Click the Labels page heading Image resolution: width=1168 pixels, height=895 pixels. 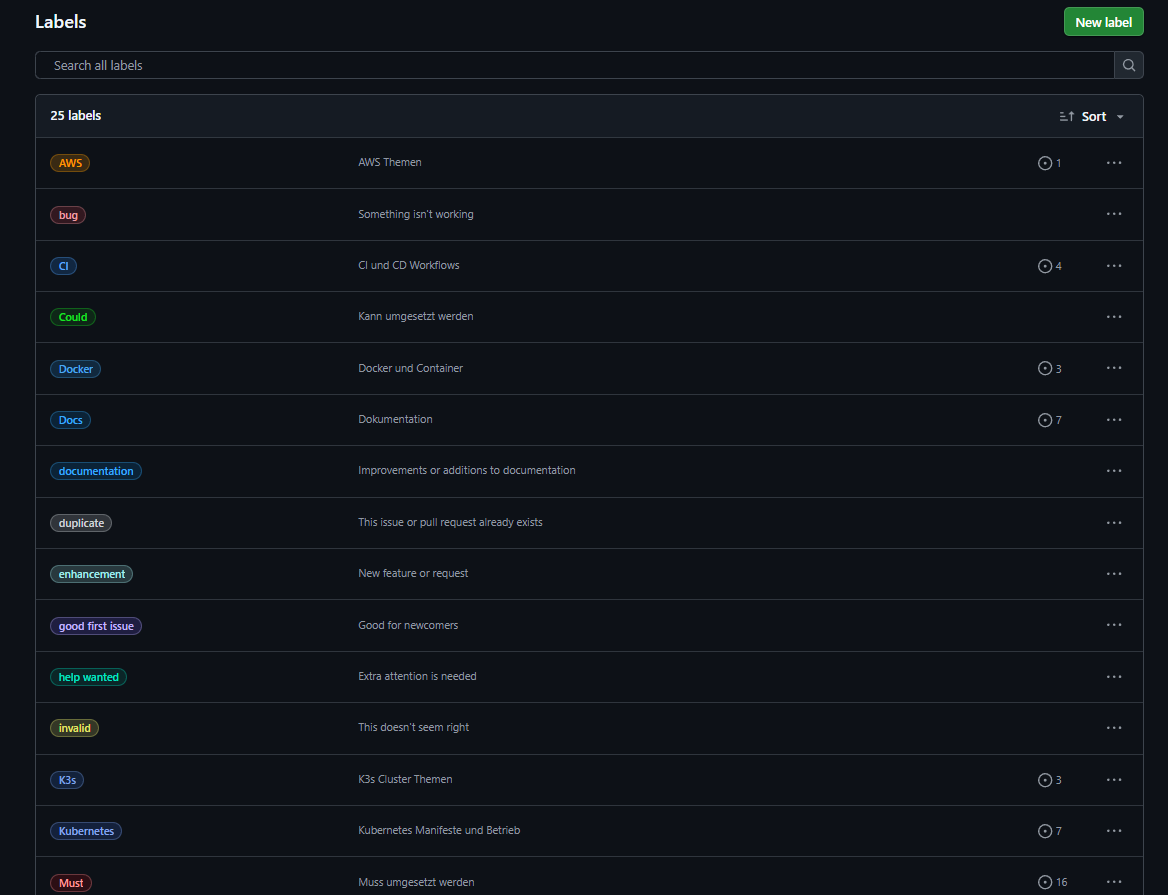[60, 22]
